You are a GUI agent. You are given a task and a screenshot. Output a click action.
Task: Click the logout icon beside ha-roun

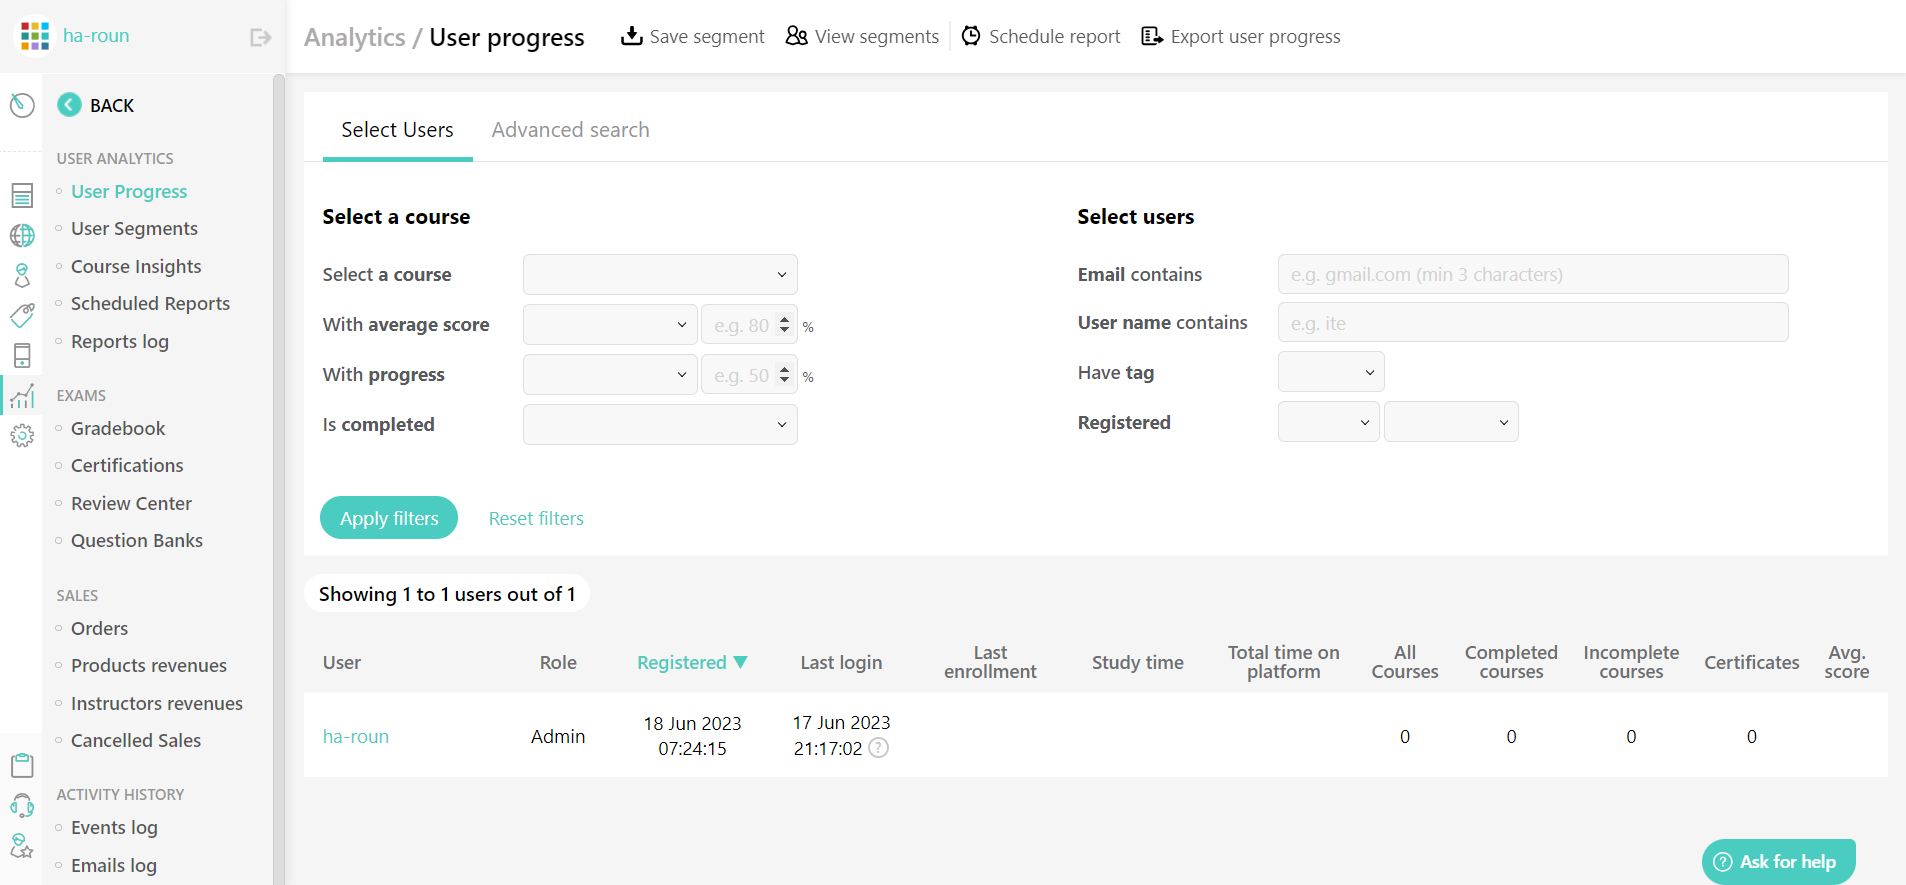[x=260, y=37]
